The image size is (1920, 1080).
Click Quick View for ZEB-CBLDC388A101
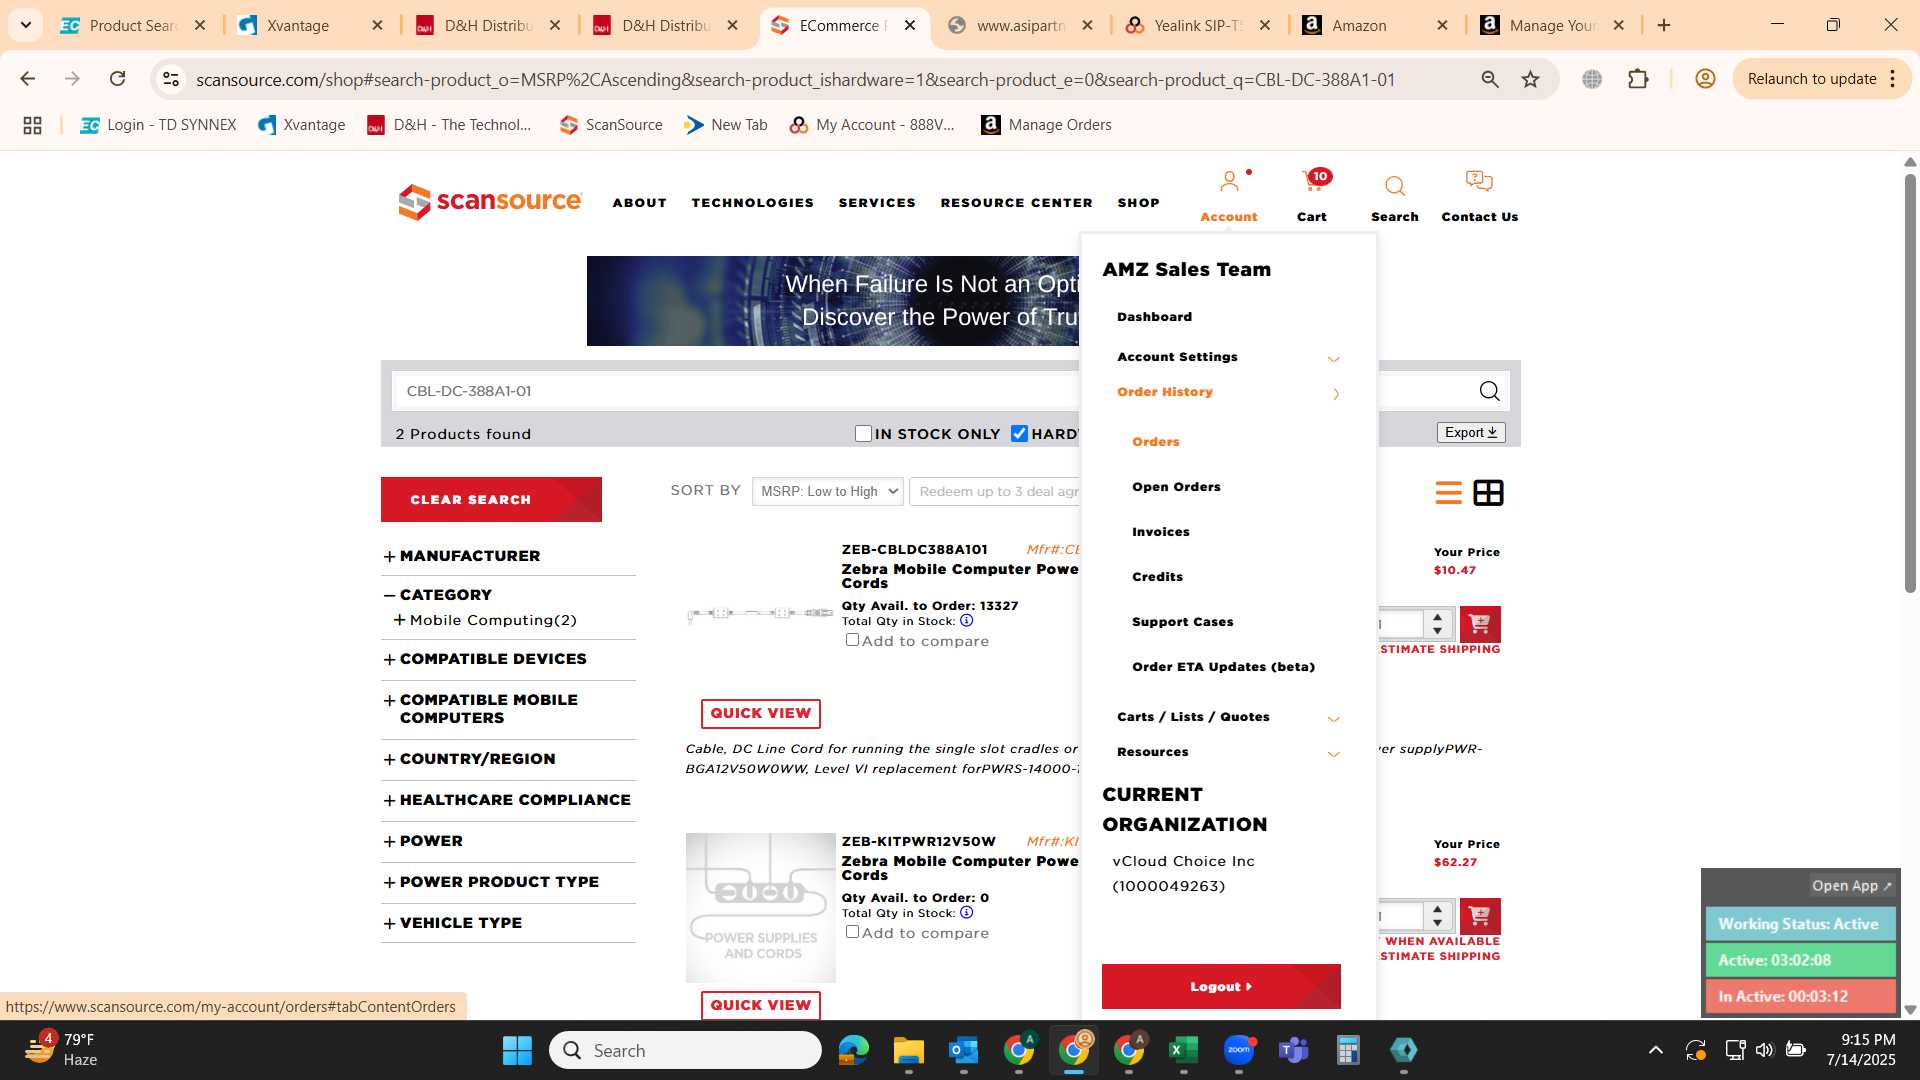[760, 713]
